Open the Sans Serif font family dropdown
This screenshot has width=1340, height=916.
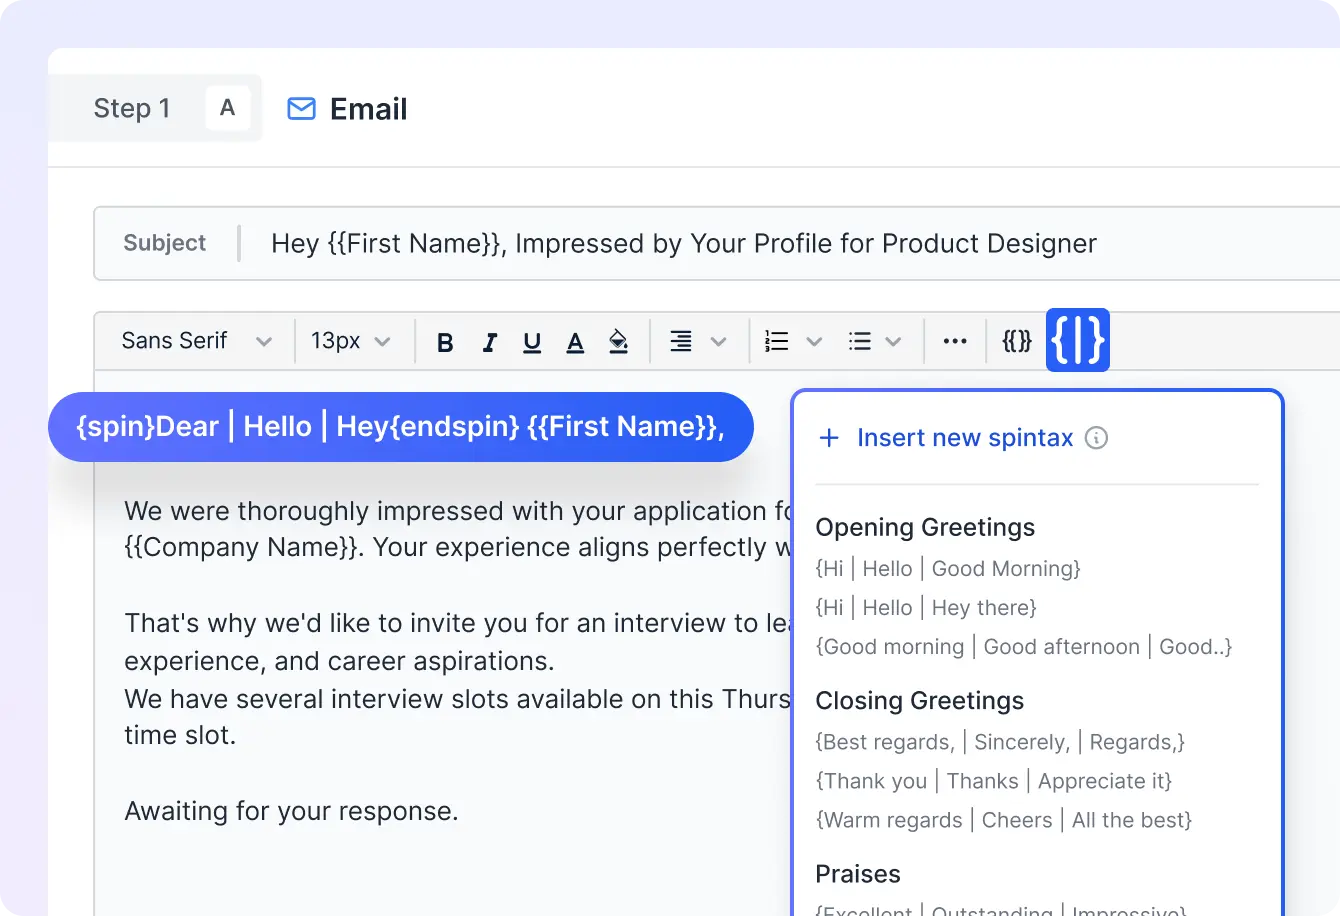pos(194,340)
